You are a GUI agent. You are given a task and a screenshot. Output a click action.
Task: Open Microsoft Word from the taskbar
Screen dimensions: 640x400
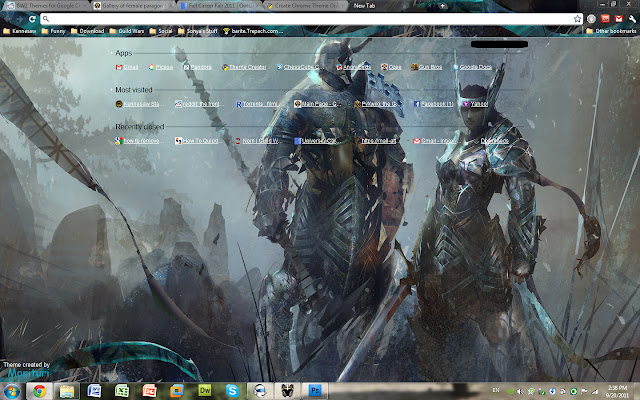94,391
